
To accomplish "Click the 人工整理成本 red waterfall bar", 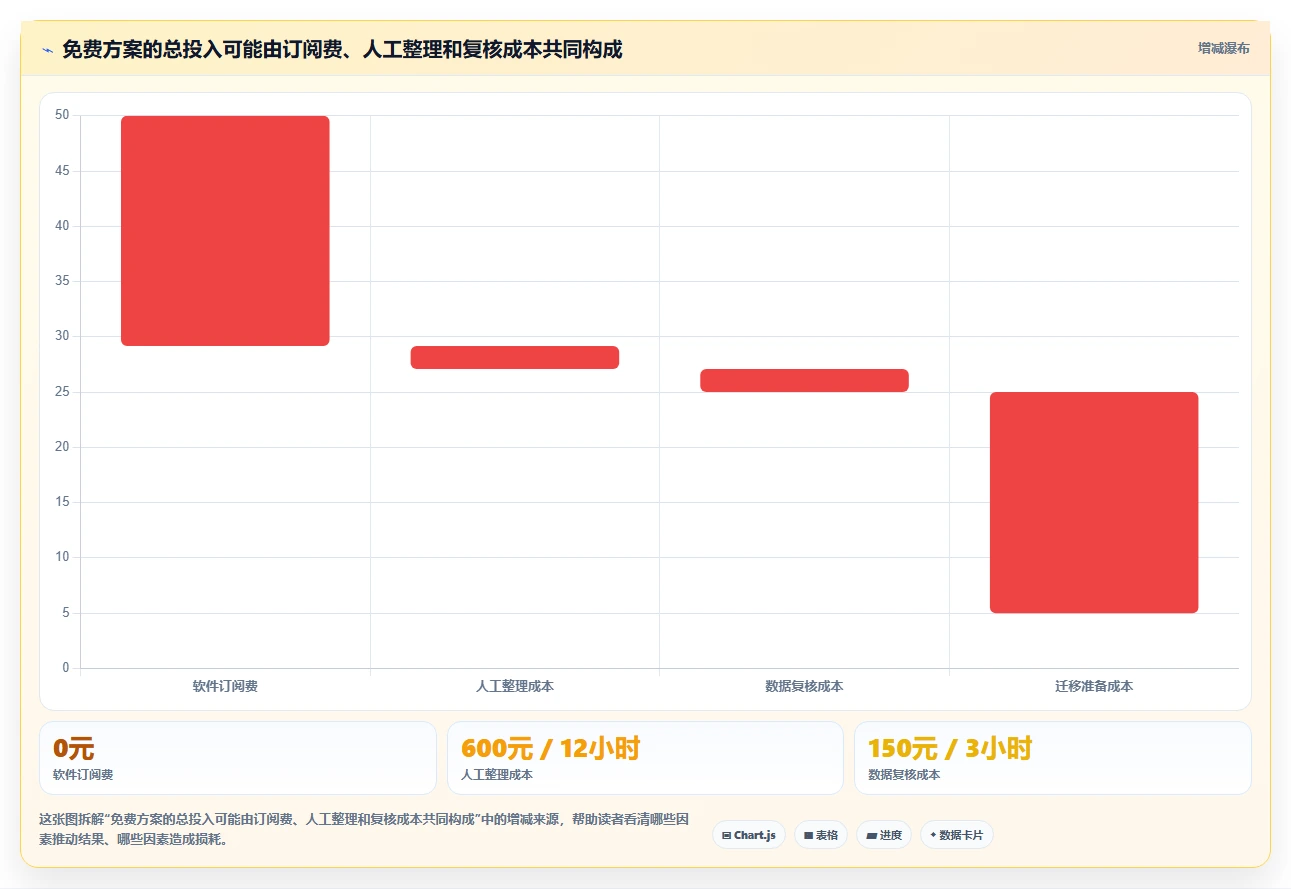I will pyautogui.click(x=515, y=358).
